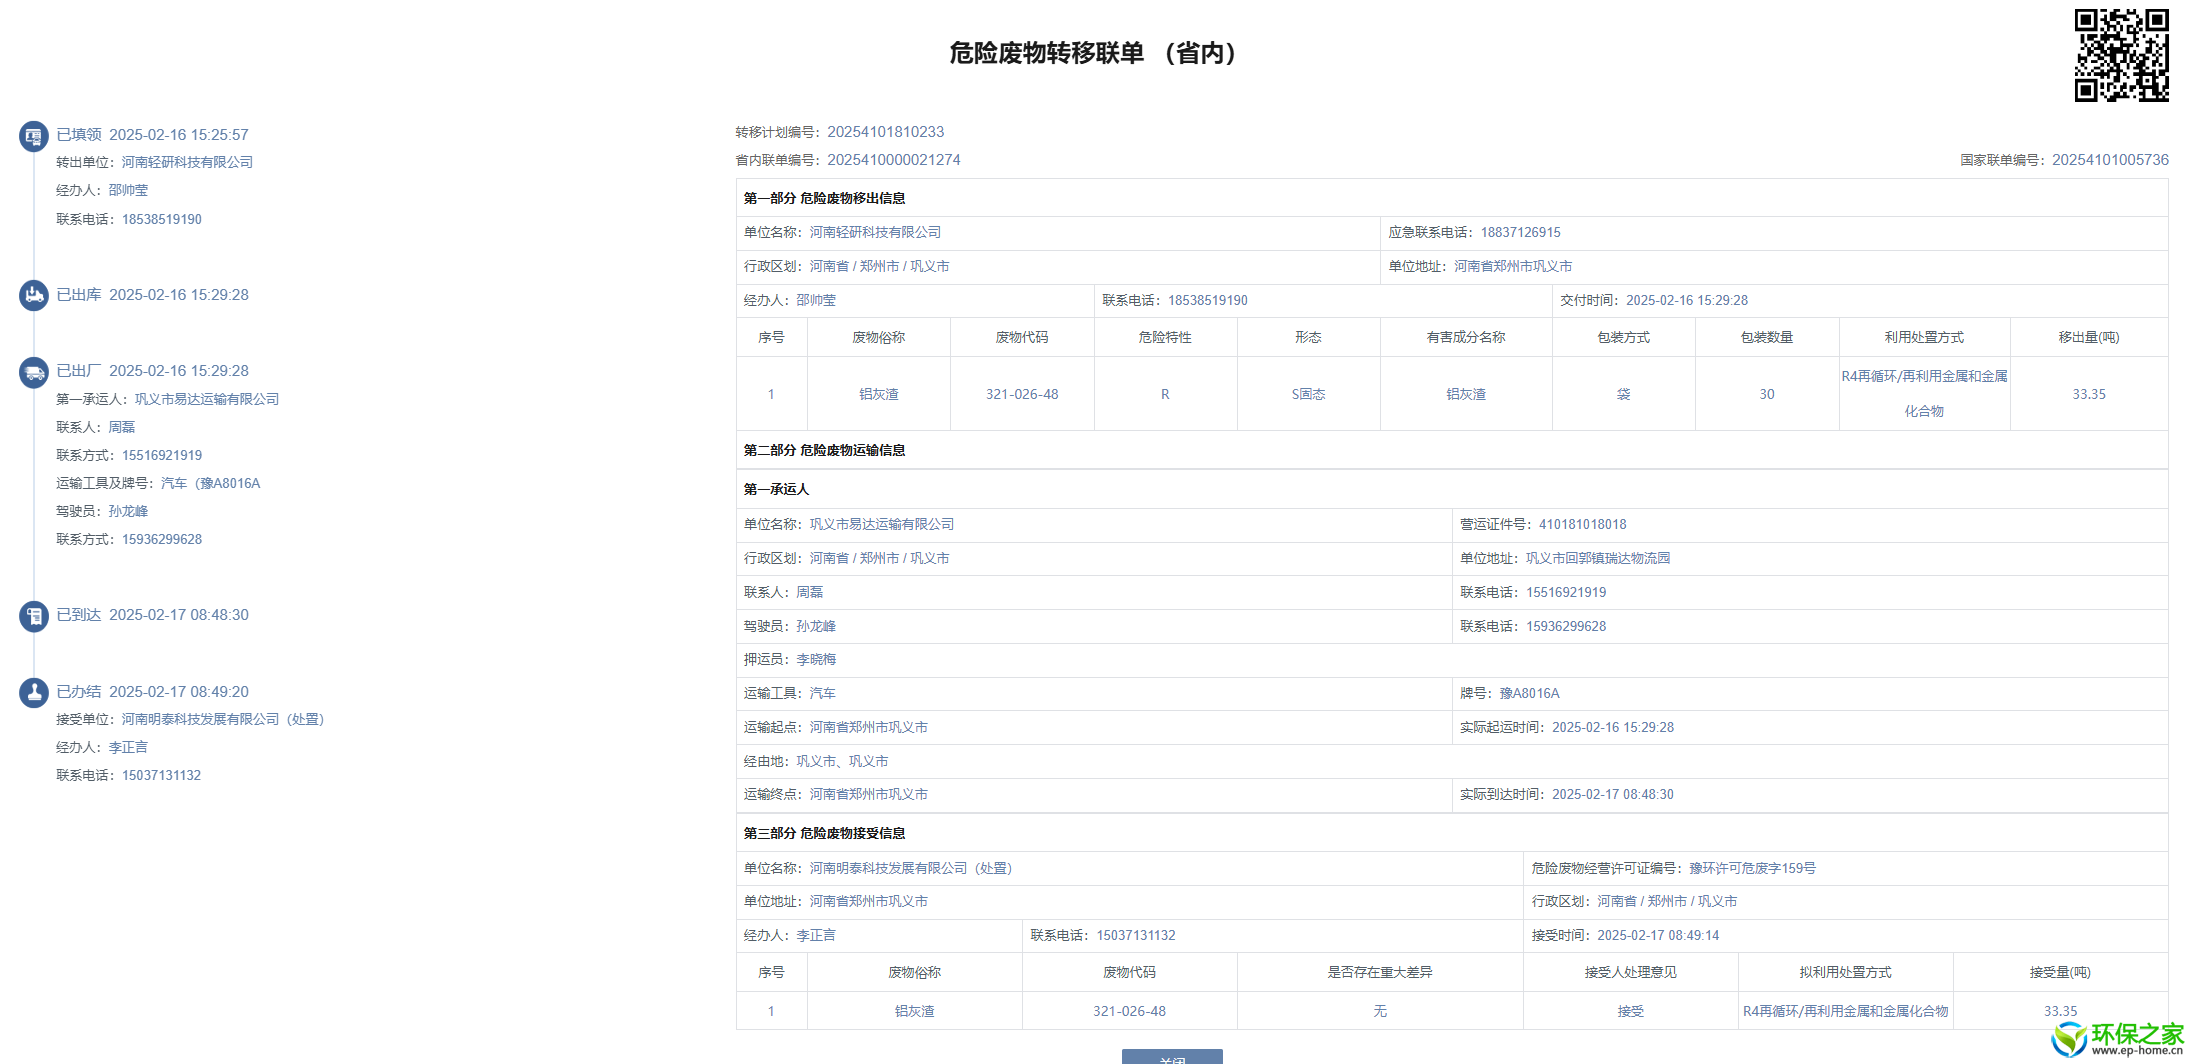Click the 移出量(吨) column header

(2088, 338)
